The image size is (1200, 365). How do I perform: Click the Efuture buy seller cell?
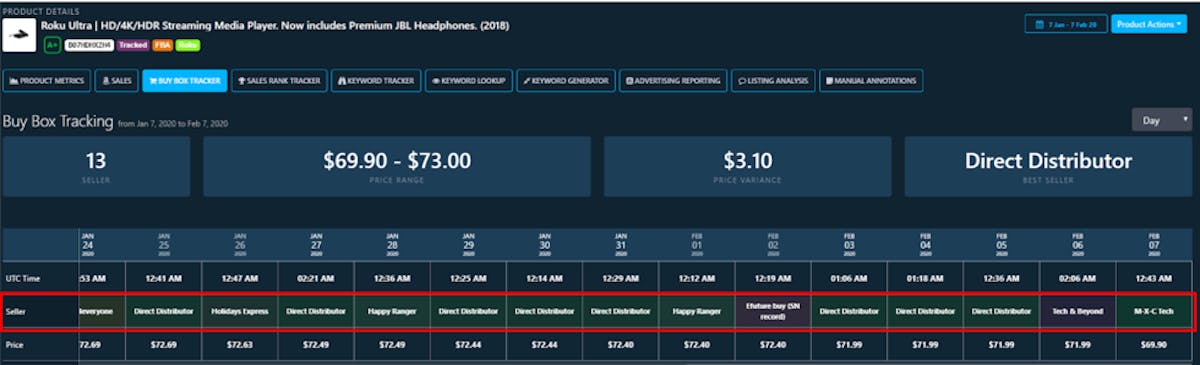pyautogui.click(x=772, y=311)
